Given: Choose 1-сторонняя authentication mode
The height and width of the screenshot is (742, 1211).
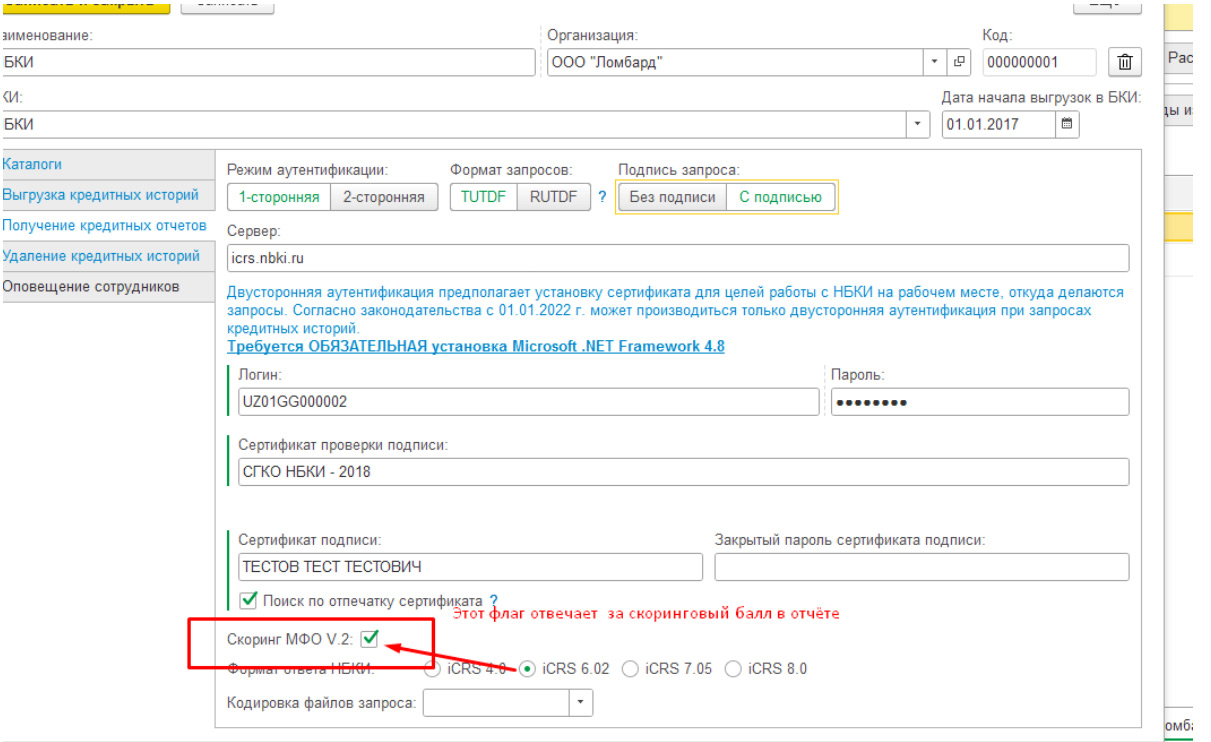Looking at the screenshot, I should 279,197.
